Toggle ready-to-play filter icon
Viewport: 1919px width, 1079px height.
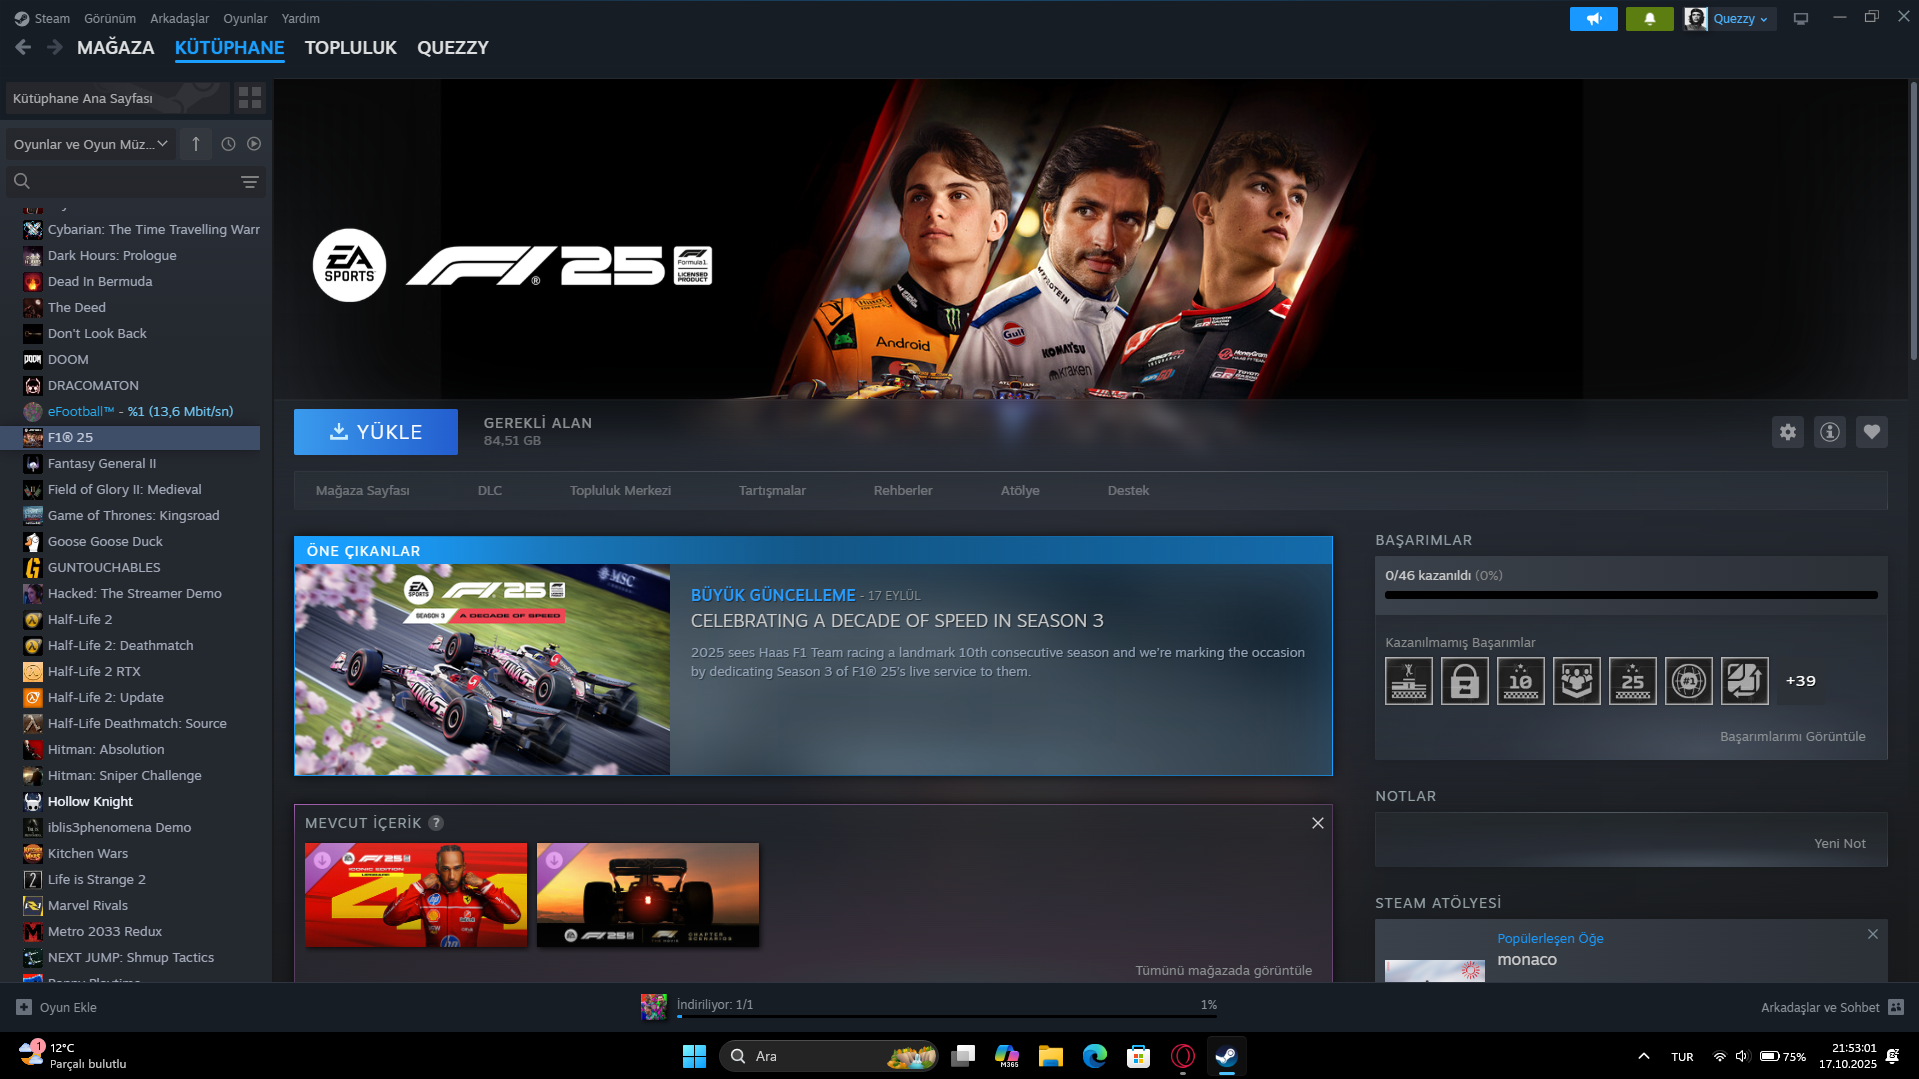[254, 144]
